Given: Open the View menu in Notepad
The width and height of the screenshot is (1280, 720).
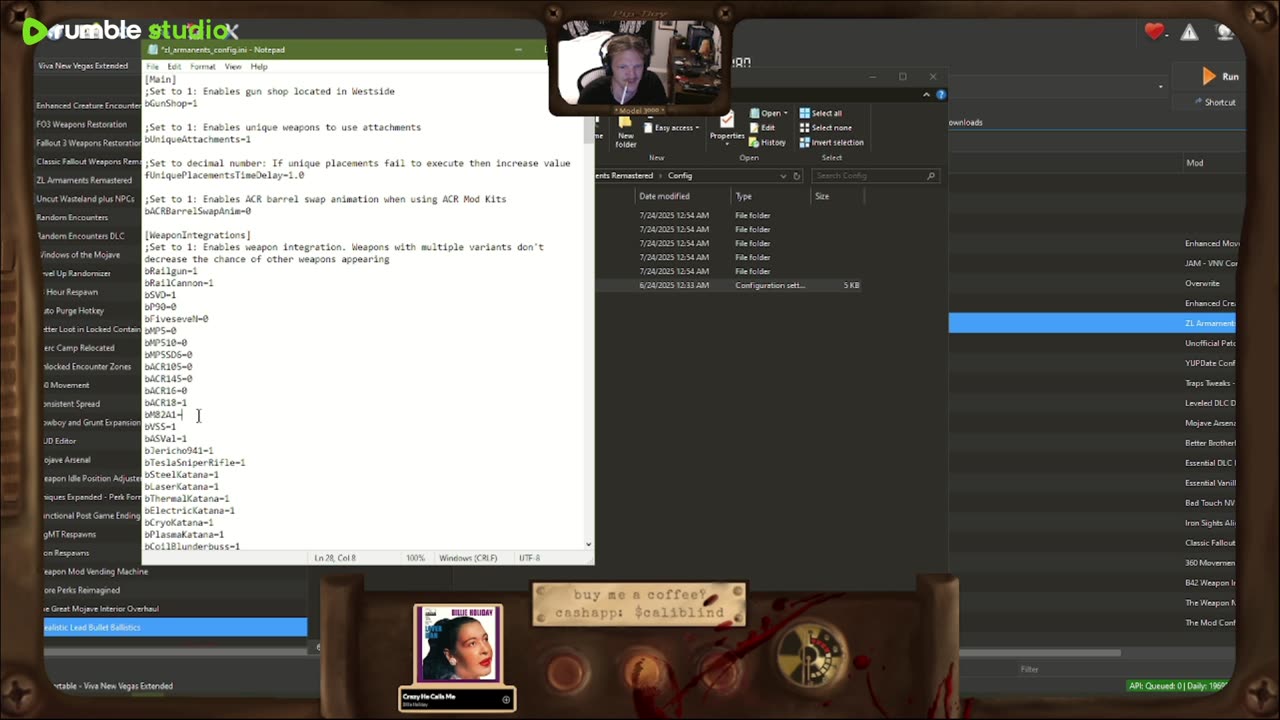Looking at the screenshot, I should (233, 67).
